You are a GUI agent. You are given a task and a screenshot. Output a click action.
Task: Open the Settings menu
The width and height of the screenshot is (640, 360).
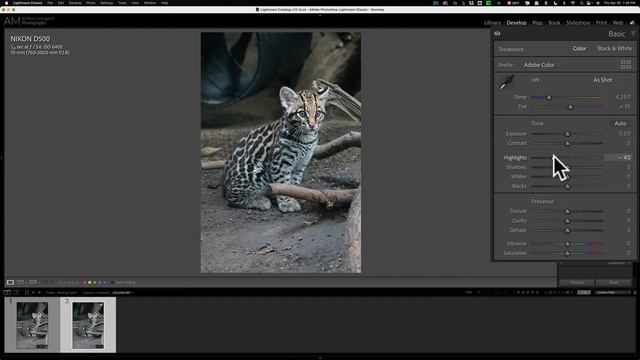[107, 3]
